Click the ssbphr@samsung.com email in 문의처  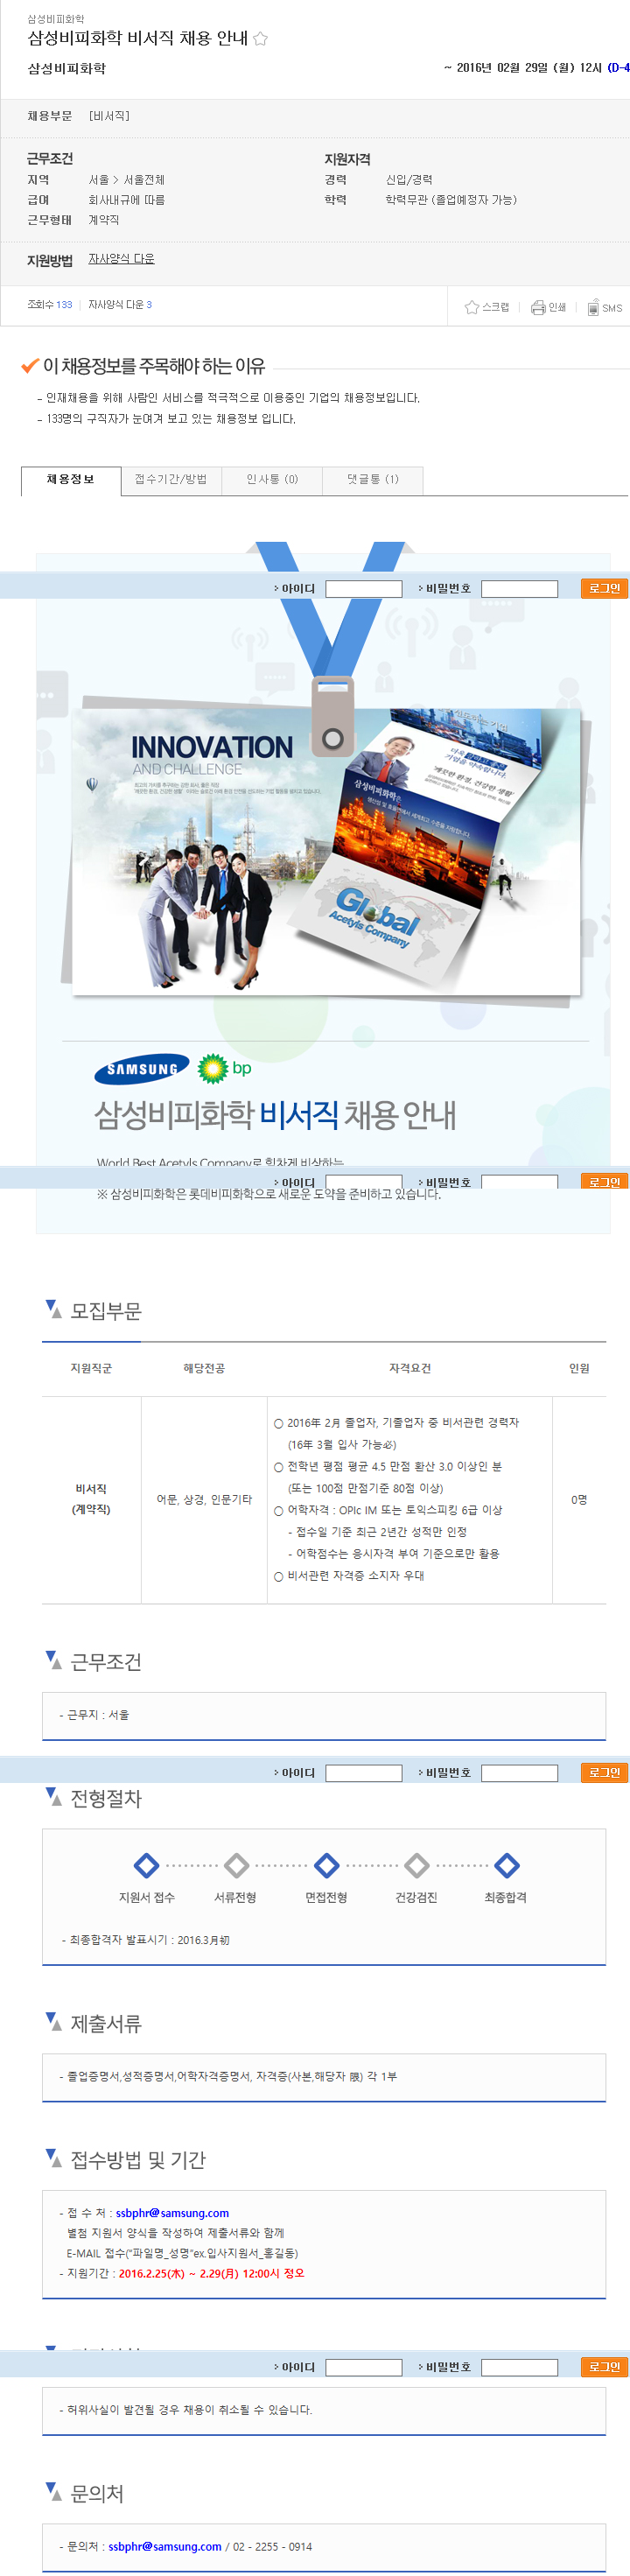tap(165, 2546)
